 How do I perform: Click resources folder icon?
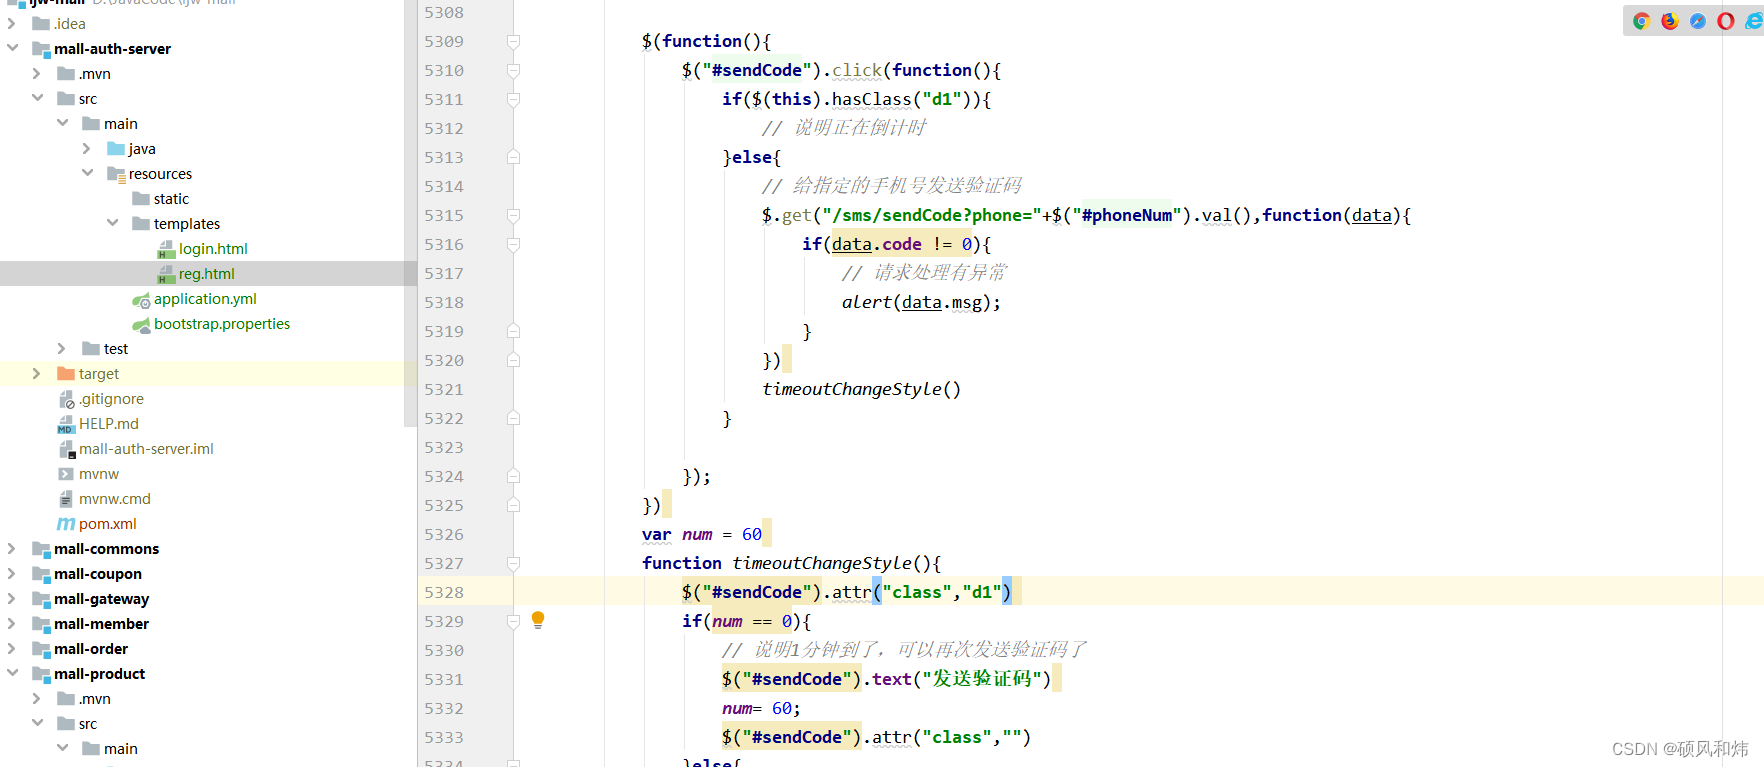pyautogui.click(x=116, y=174)
